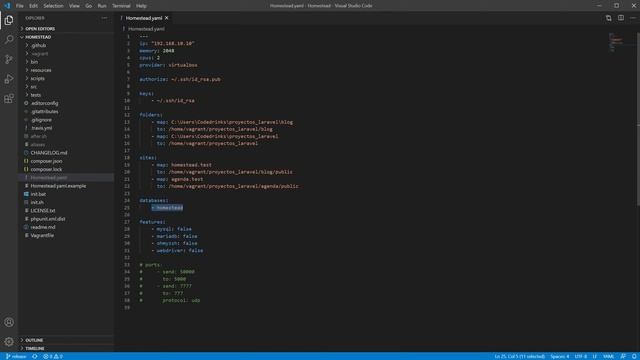Screen dimensions: 640x360
Task: Open the init.bat file
Action: tap(38, 194)
